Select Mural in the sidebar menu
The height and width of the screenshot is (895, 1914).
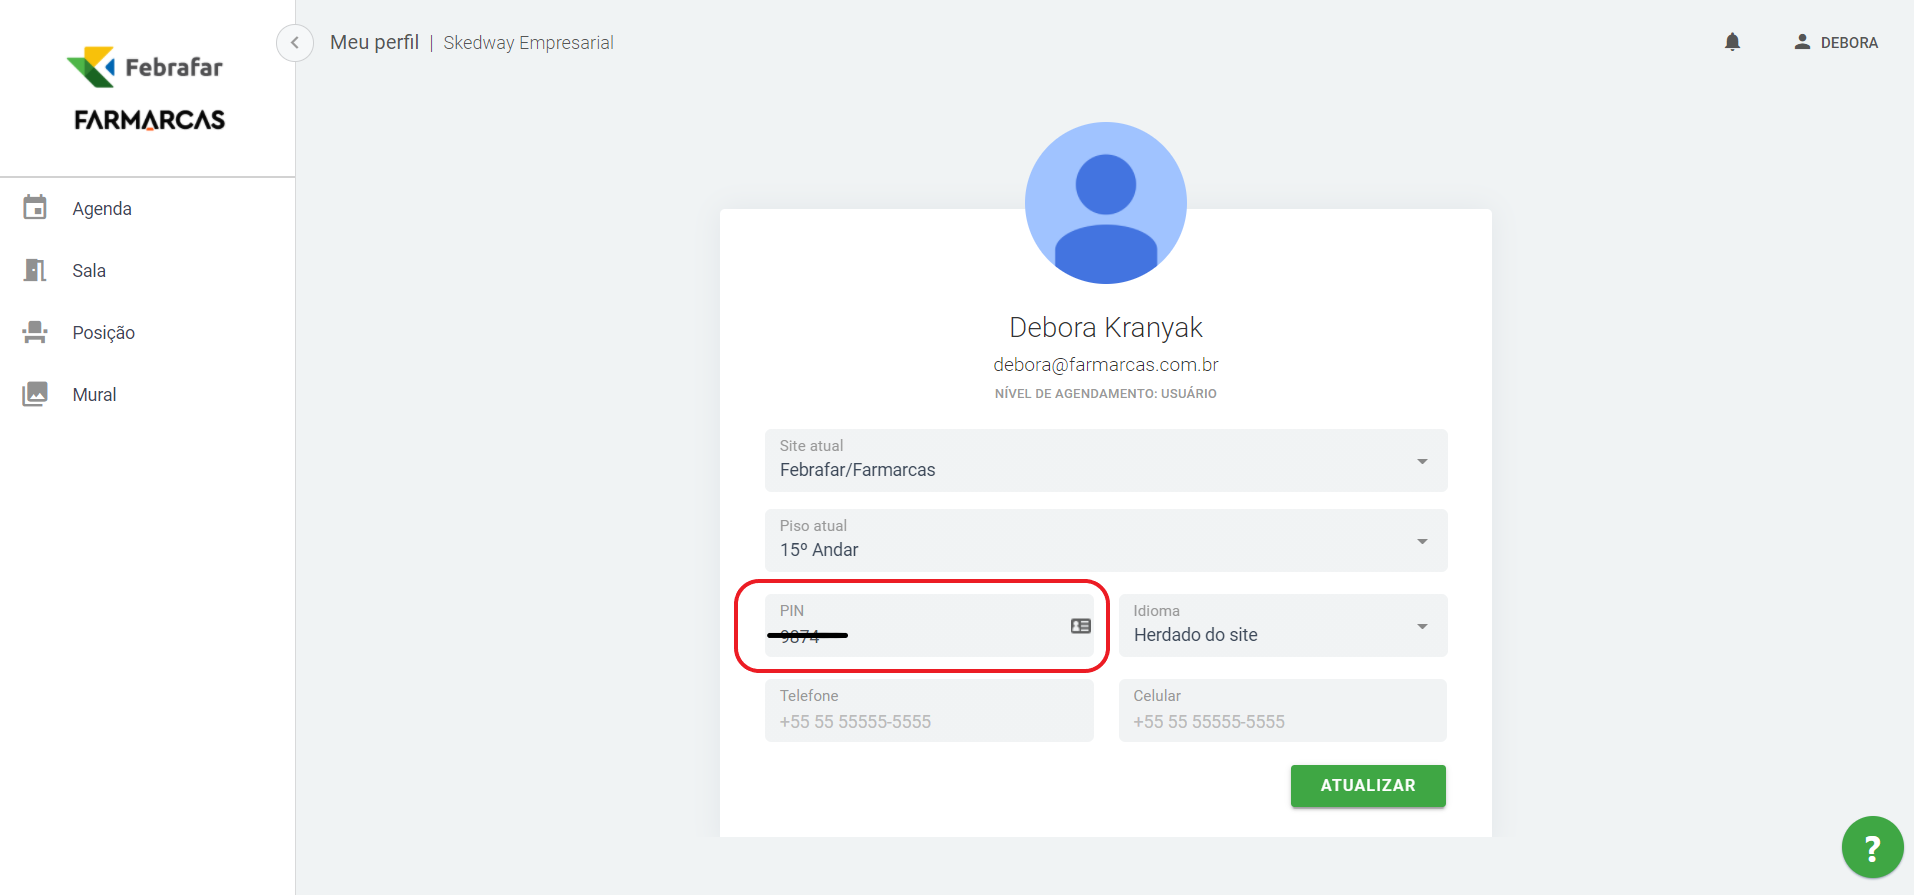[94, 395]
